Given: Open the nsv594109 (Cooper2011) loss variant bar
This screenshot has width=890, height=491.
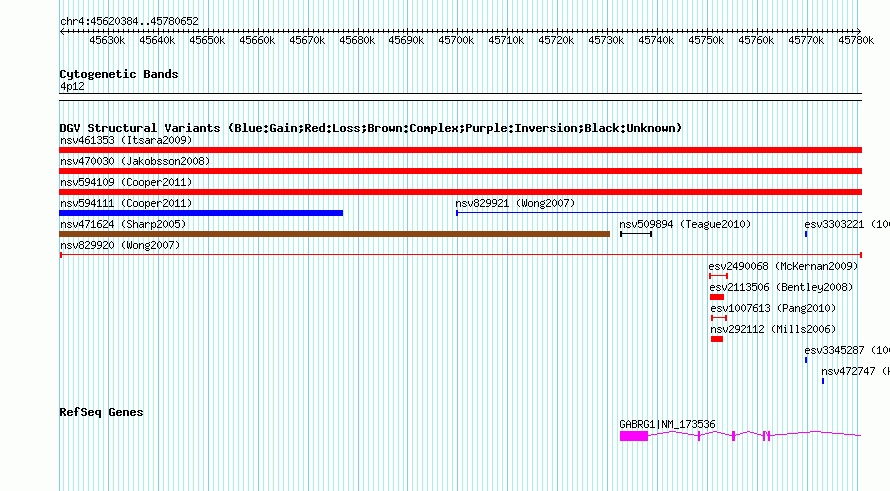Looking at the screenshot, I should [460, 192].
